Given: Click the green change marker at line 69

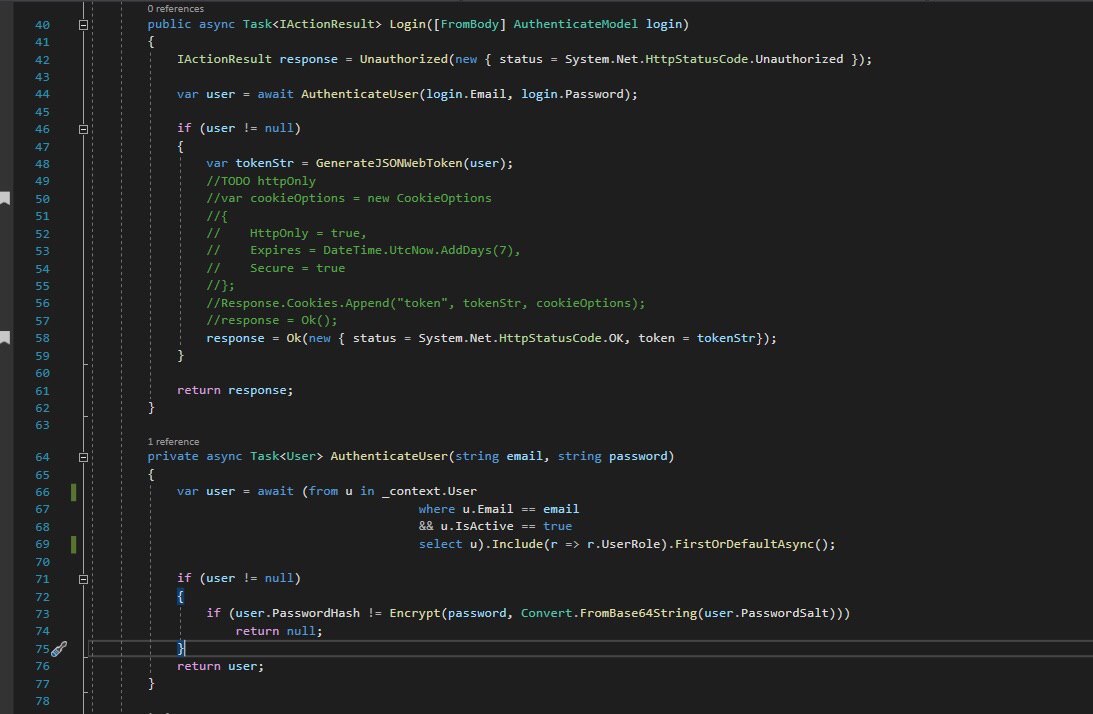Looking at the screenshot, I should pos(73,545).
